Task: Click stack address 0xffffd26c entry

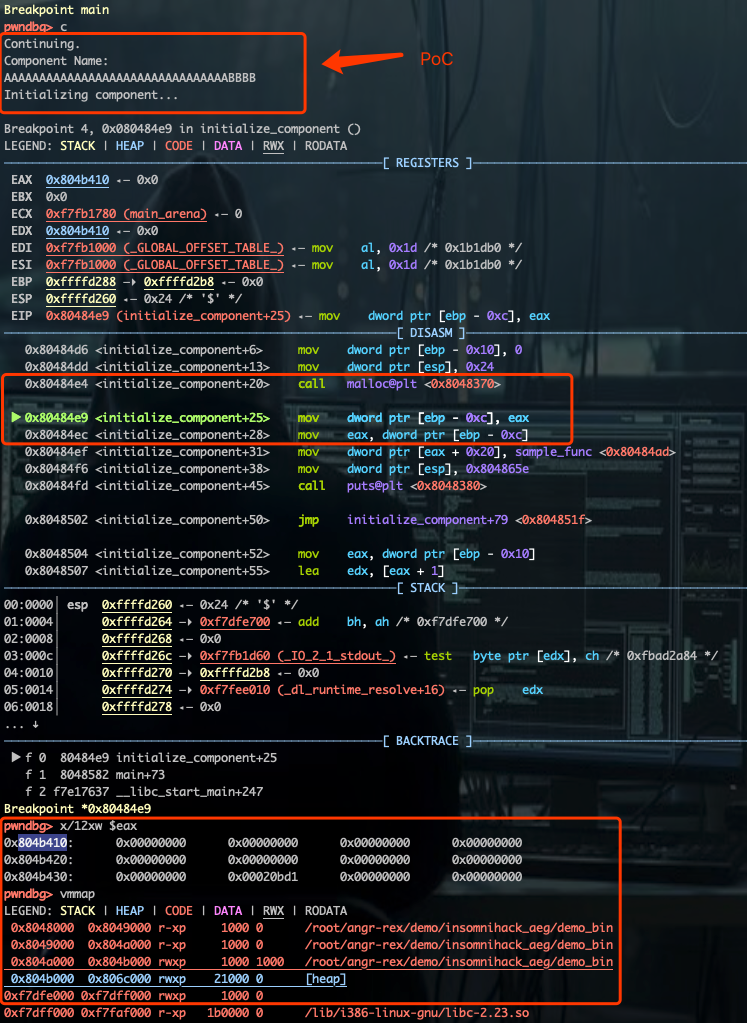Action: click(x=136, y=656)
